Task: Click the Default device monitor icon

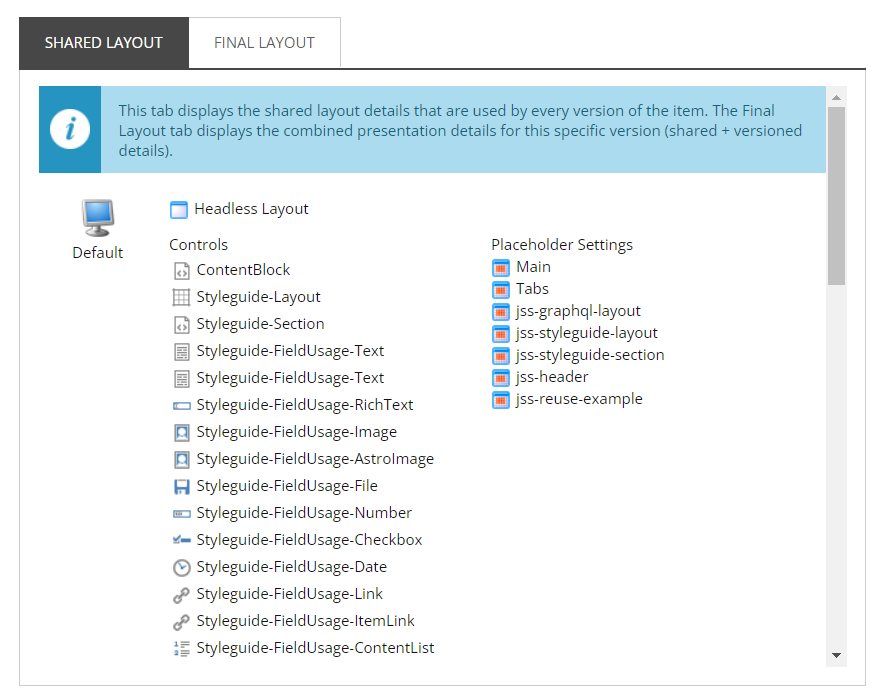Action: (97, 217)
